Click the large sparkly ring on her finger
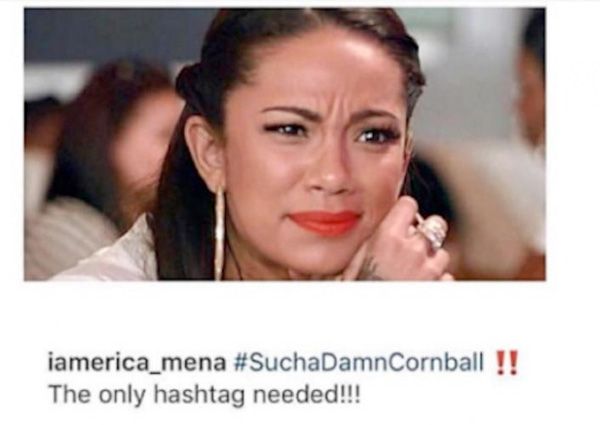The image size is (600, 425). pos(433,230)
